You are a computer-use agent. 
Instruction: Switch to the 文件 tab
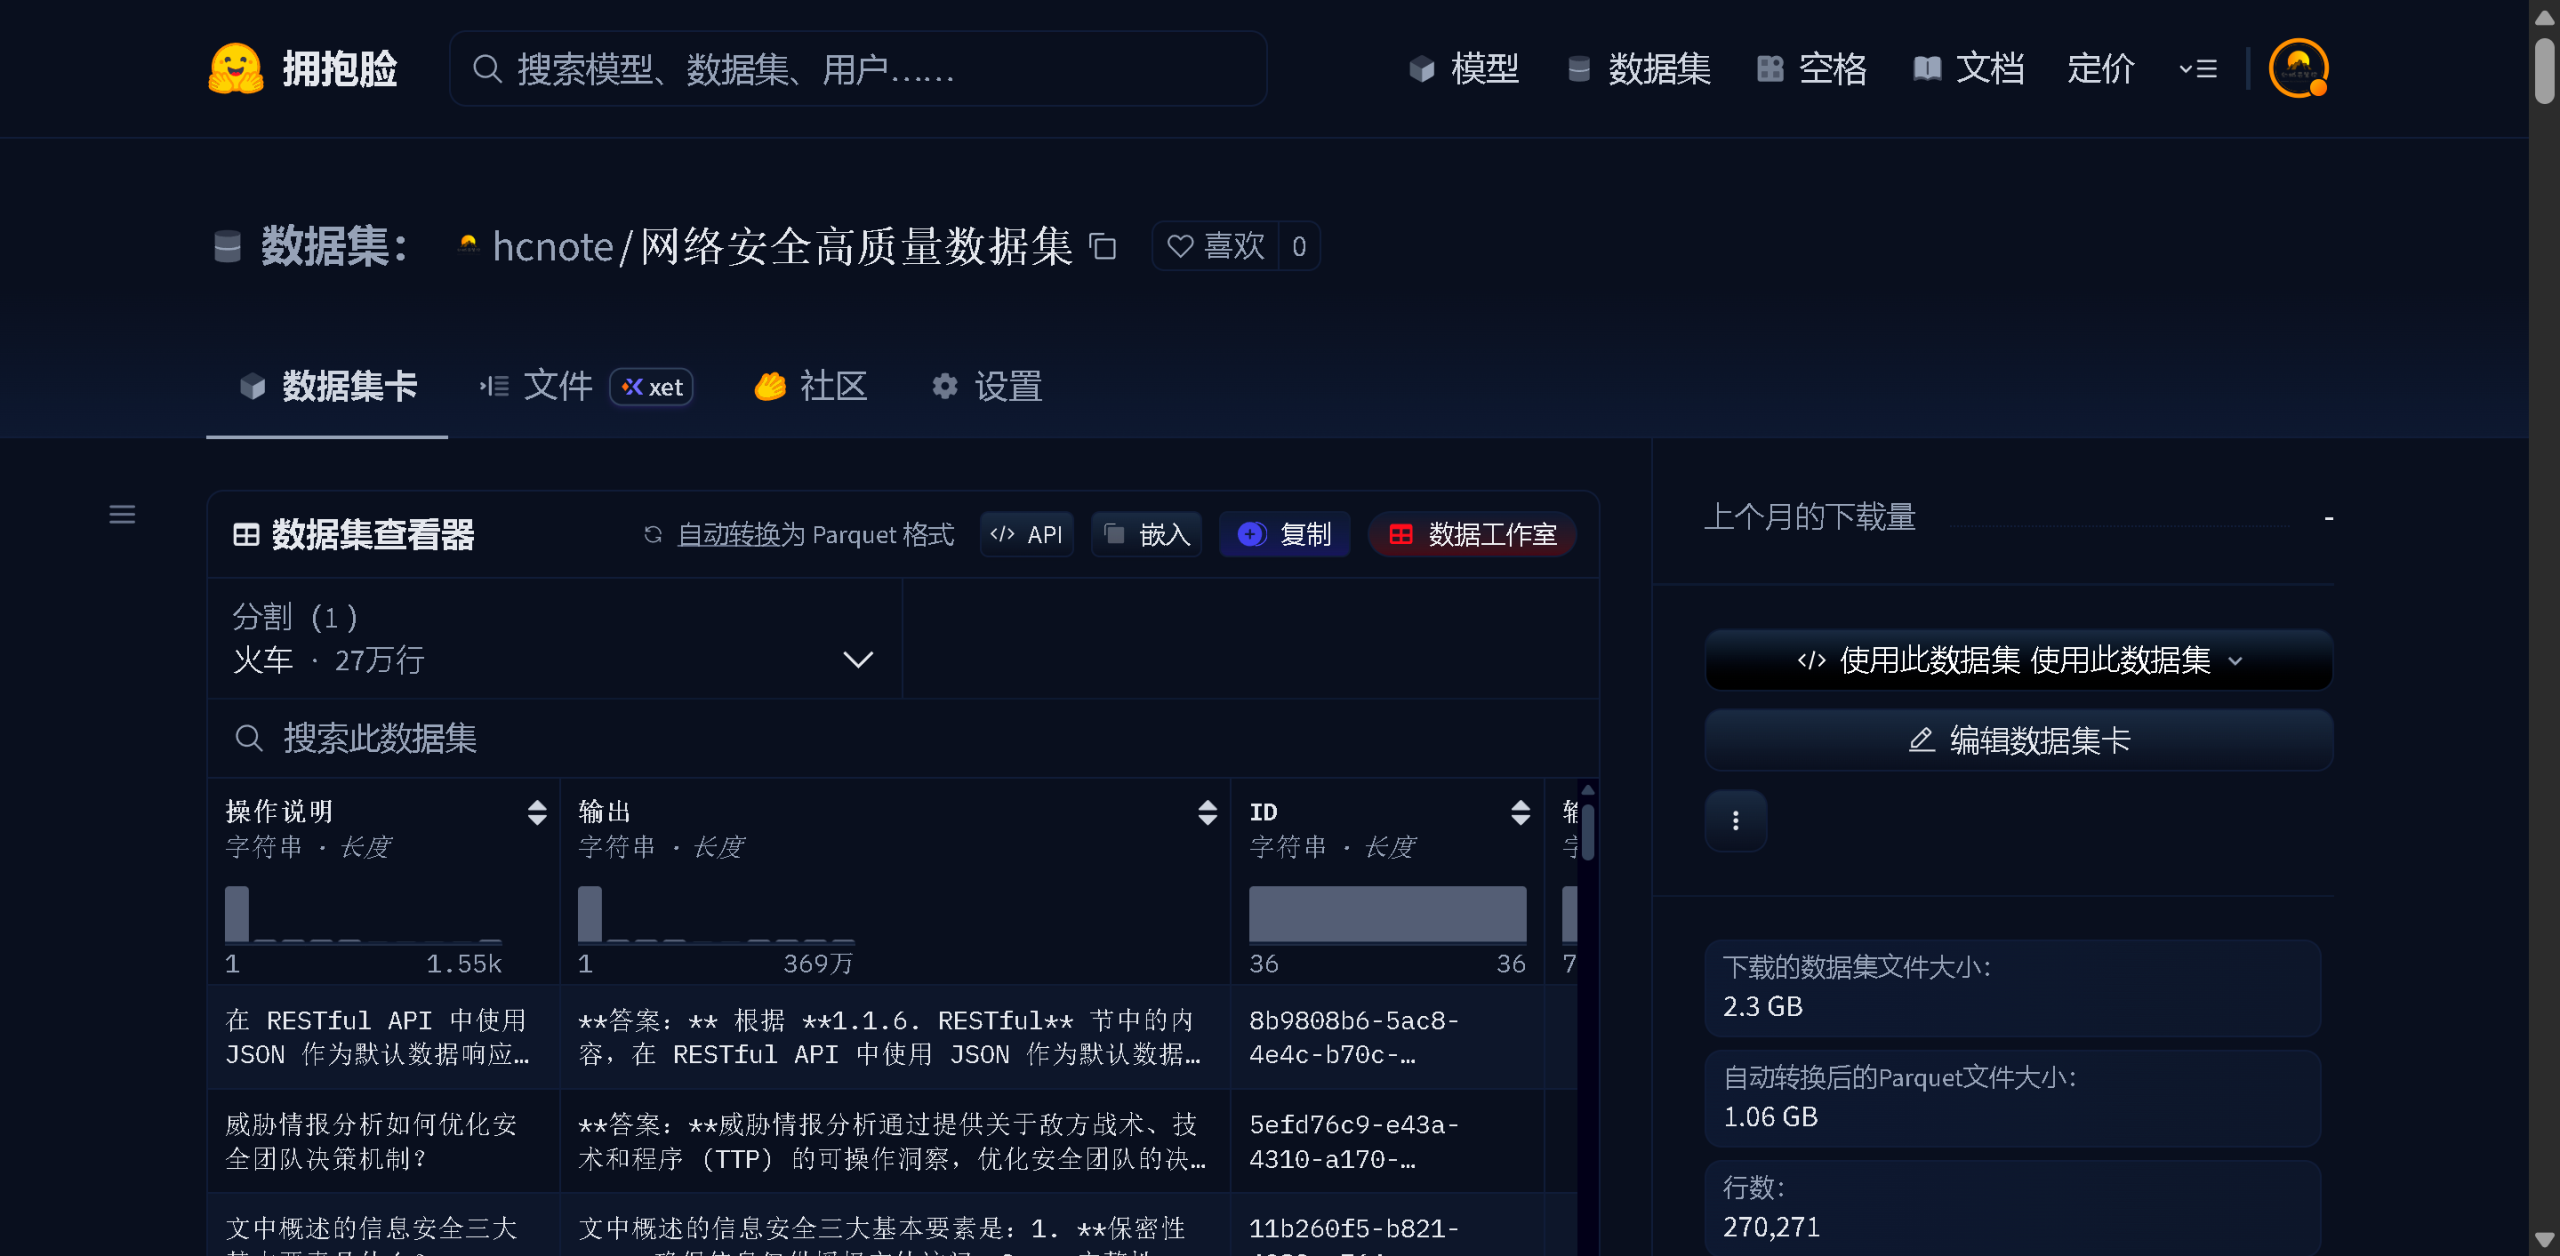(557, 386)
